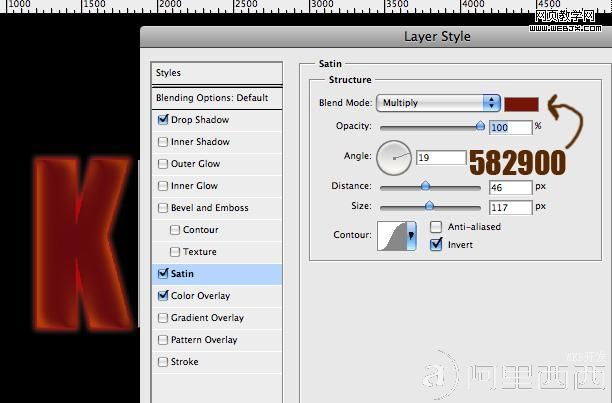
Task: Select the Bevel and Emboss label row
Action: (217, 208)
